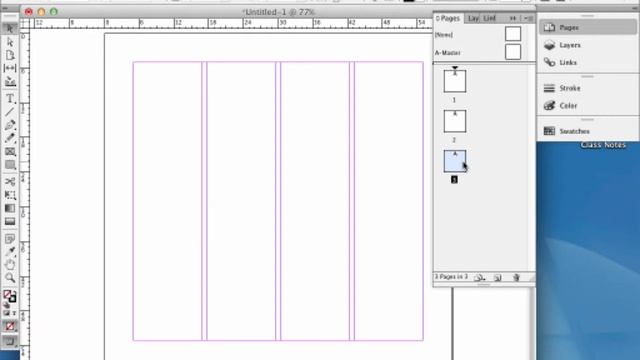640x360 pixels.
Task: Select the Zoom tool
Action: point(10,278)
